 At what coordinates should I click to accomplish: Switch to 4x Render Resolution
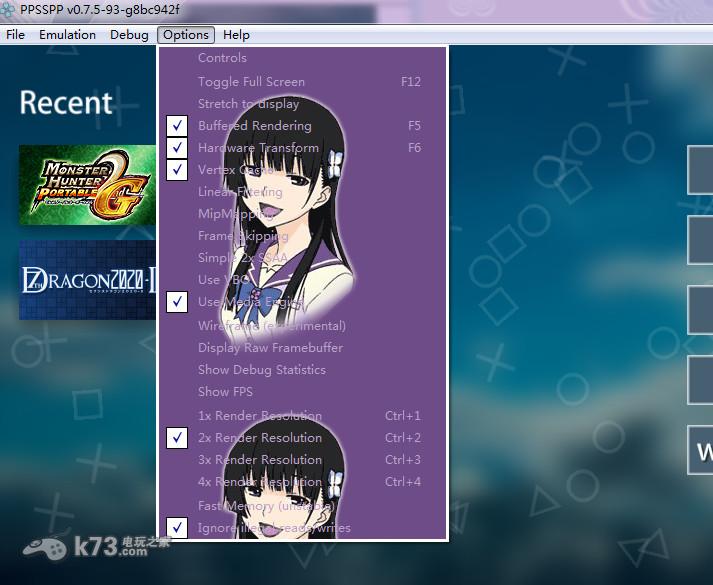tap(260, 482)
